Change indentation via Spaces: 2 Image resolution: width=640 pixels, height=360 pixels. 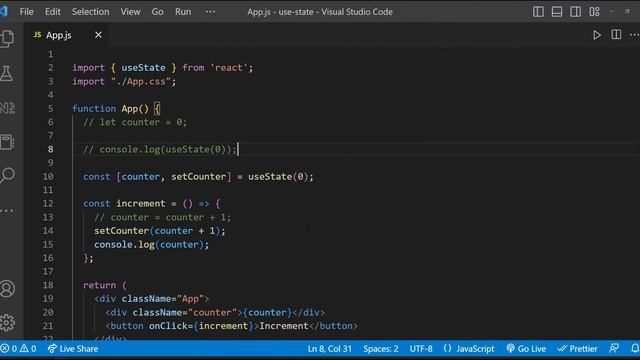pos(381,349)
